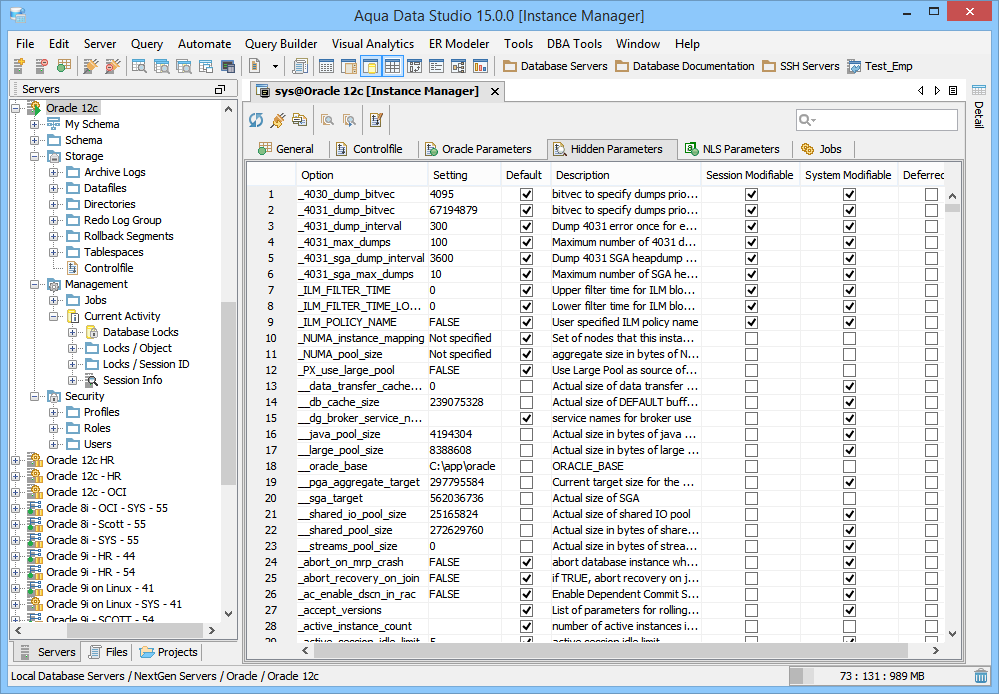Toggle Default checkbox for _4030_dump_bitvec
This screenshot has height=694, width=999.
(526, 194)
